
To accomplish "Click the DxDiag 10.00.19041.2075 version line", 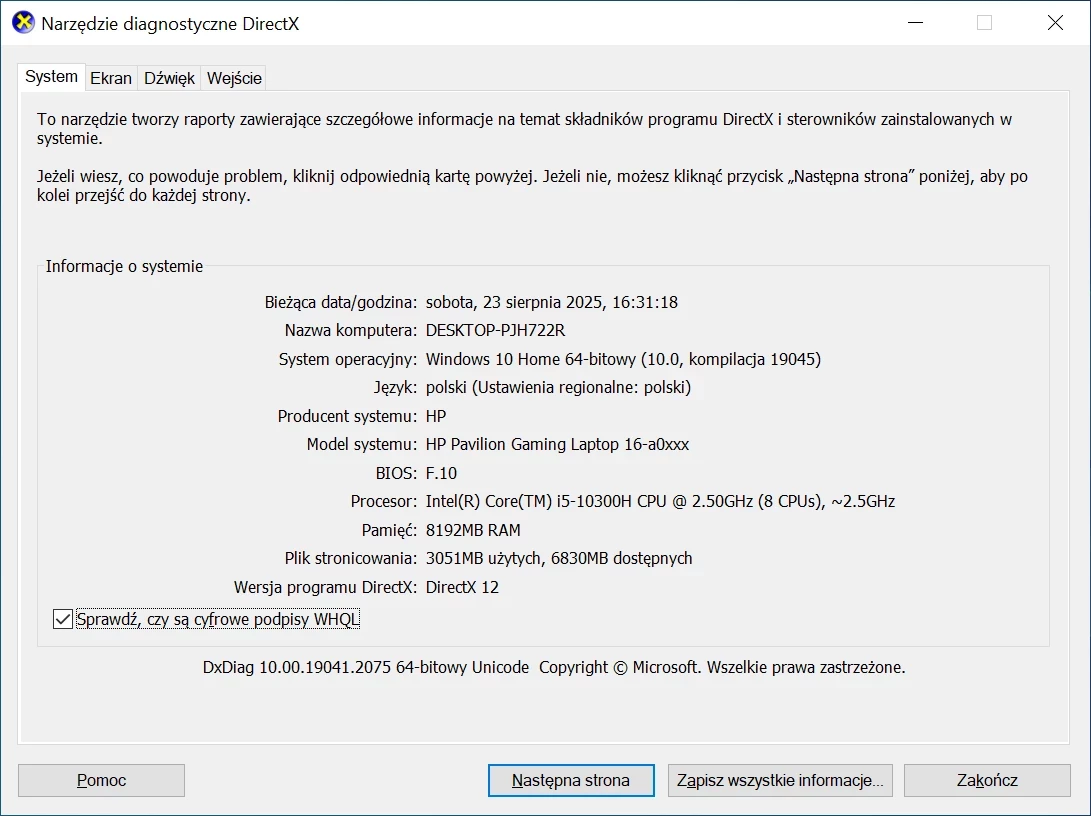I will pyautogui.click(x=554, y=667).
